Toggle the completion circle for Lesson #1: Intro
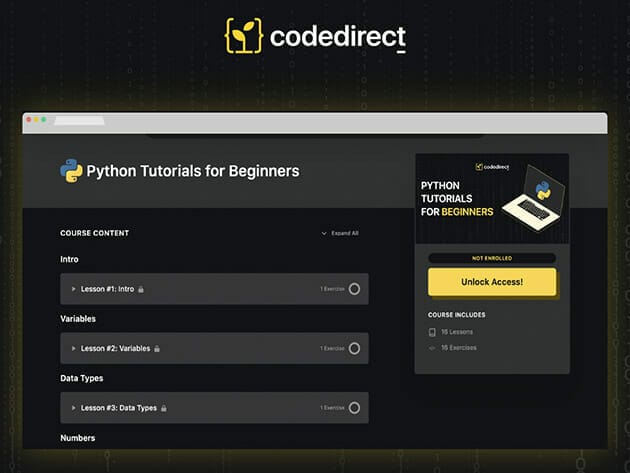Viewport: 630px width, 473px height. (354, 289)
